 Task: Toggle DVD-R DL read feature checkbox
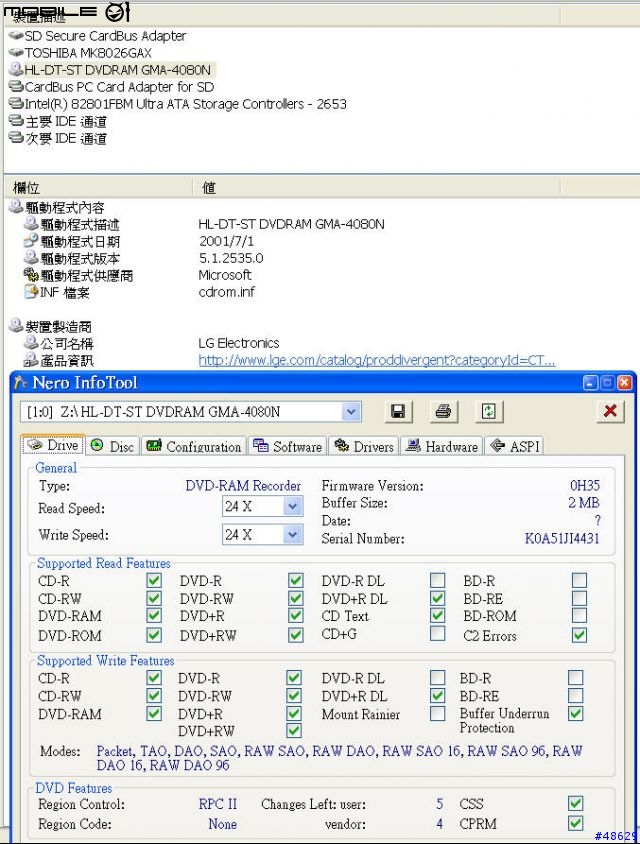point(438,580)
